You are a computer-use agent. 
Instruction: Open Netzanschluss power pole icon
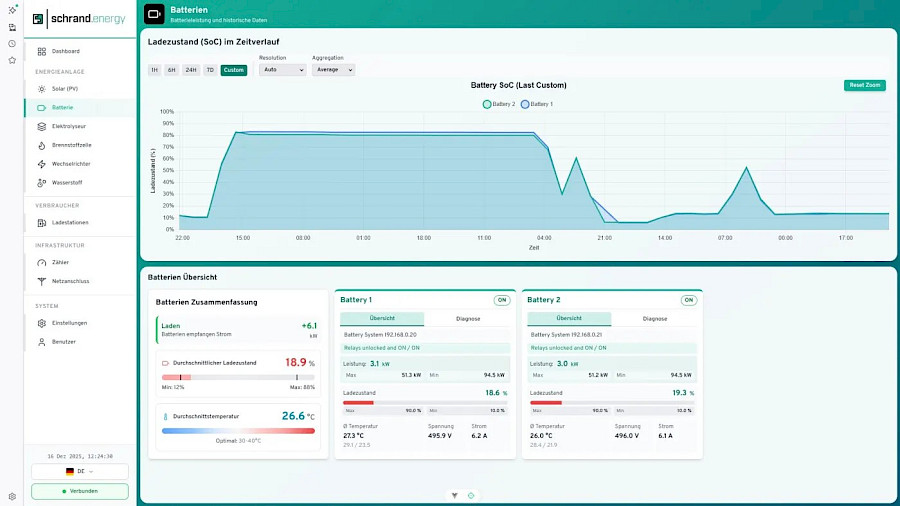41,281
